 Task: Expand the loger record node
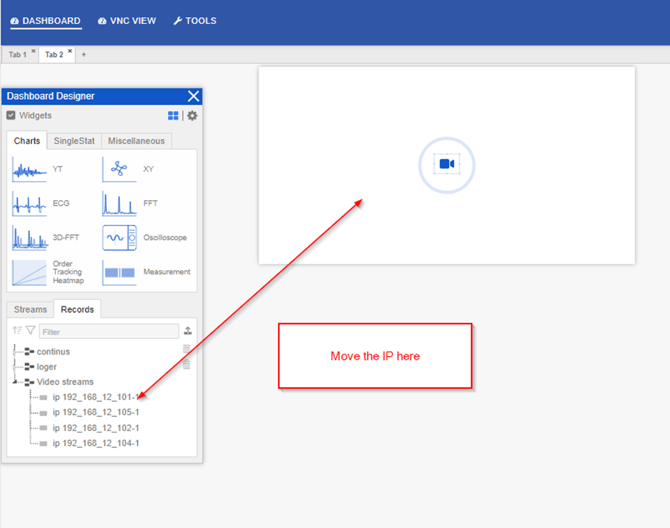(x=15, y=367)
